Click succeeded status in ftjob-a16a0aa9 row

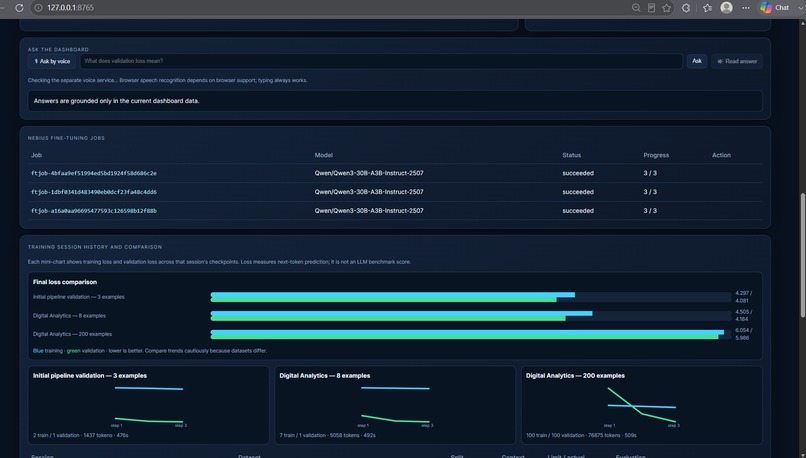point(578,211)
